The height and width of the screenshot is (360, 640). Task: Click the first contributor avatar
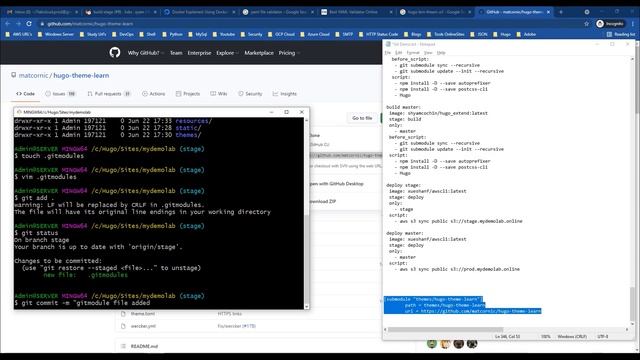point(432,344)
